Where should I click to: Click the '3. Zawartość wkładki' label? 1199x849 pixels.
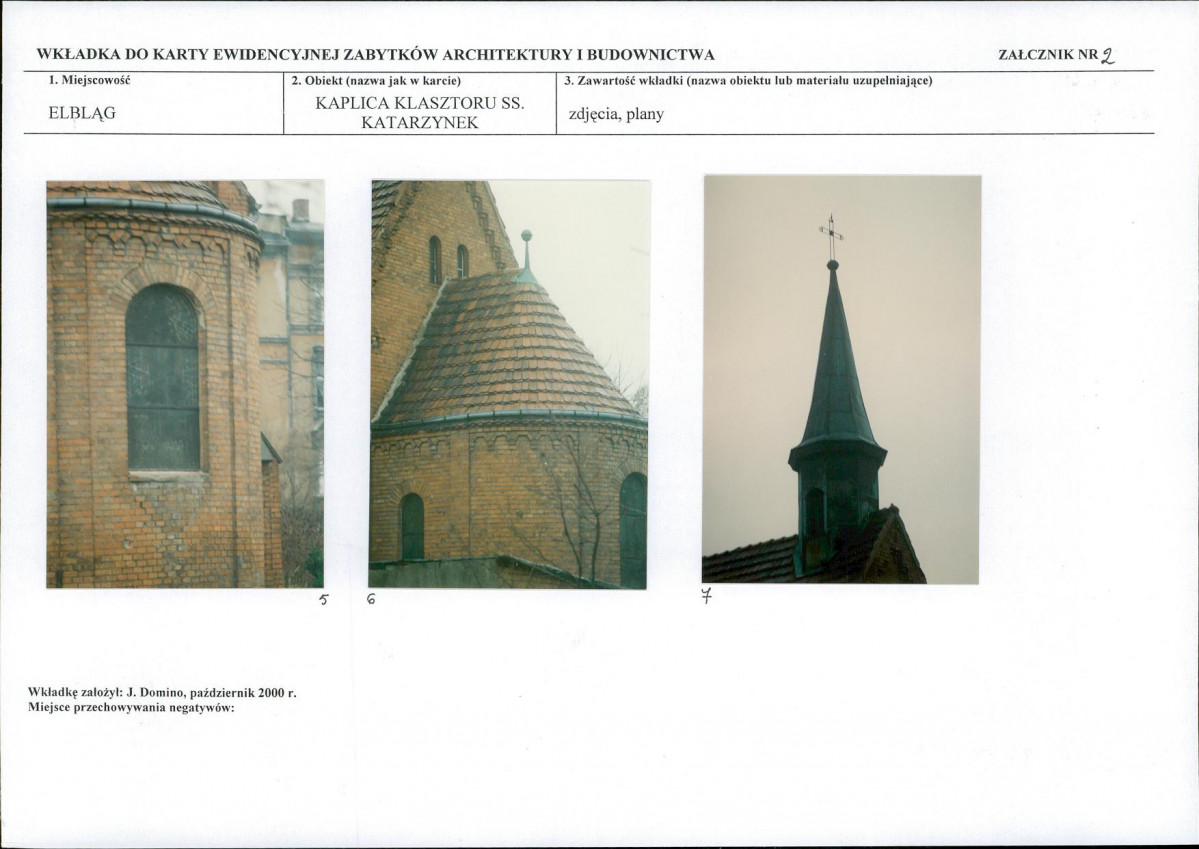coord(748,80)
